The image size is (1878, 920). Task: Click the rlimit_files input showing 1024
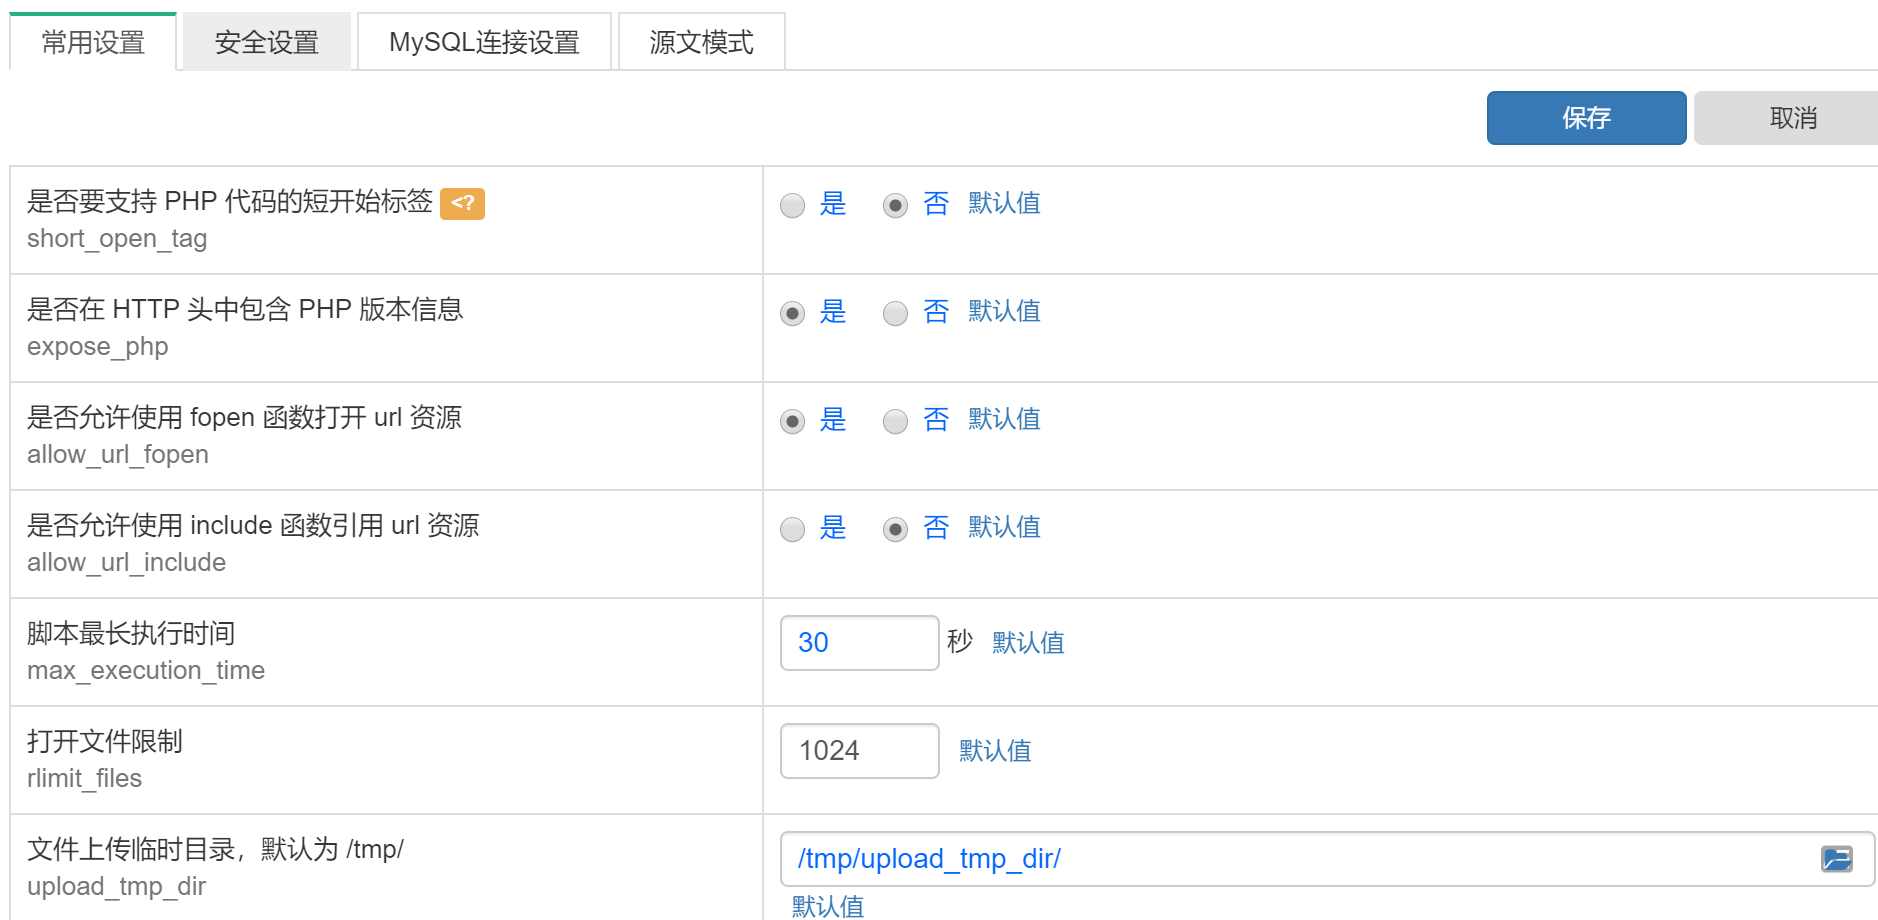[x=859, y=751]
